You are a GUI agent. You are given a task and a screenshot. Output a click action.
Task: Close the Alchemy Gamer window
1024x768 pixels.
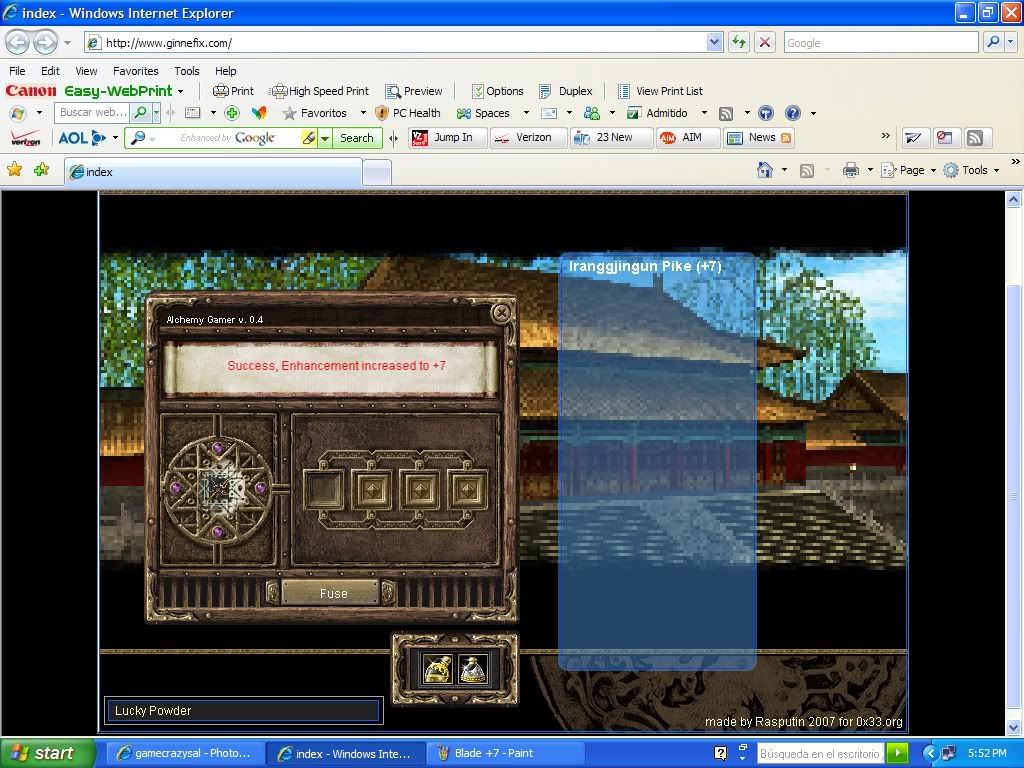502,313
